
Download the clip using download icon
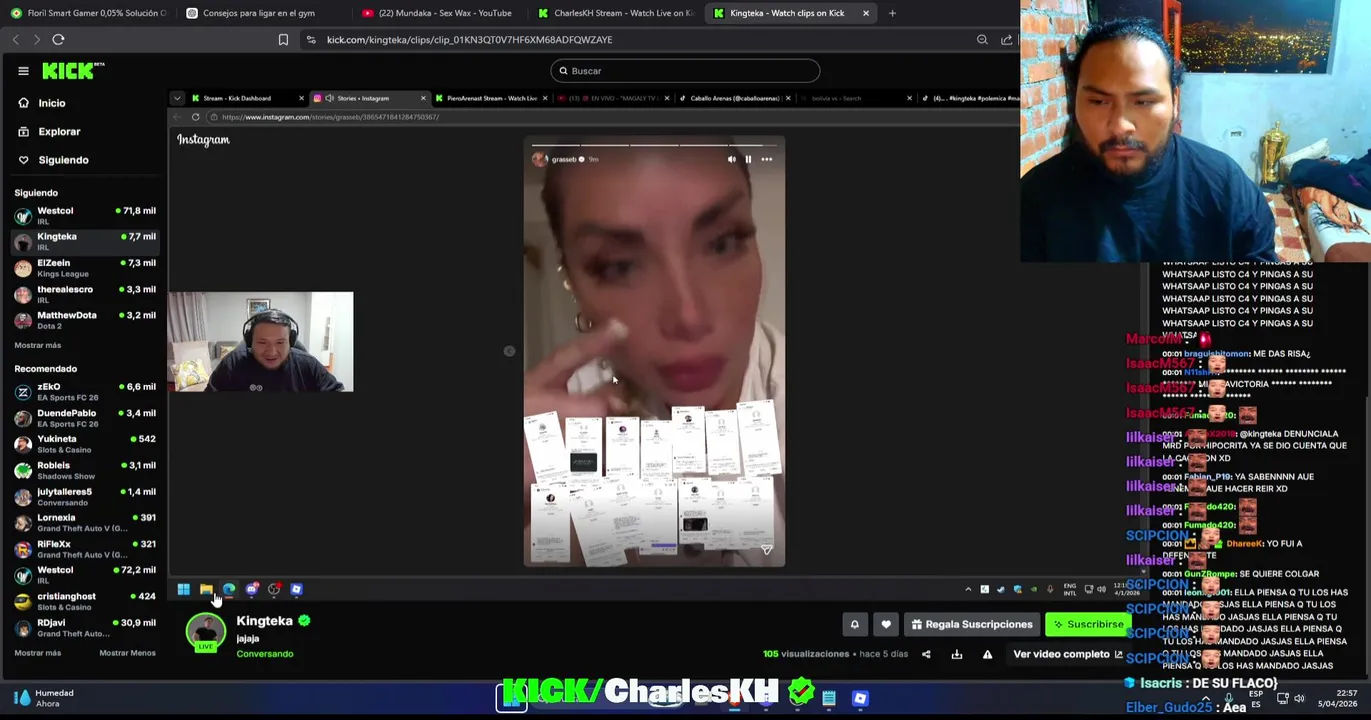click(x=957, y=655)
